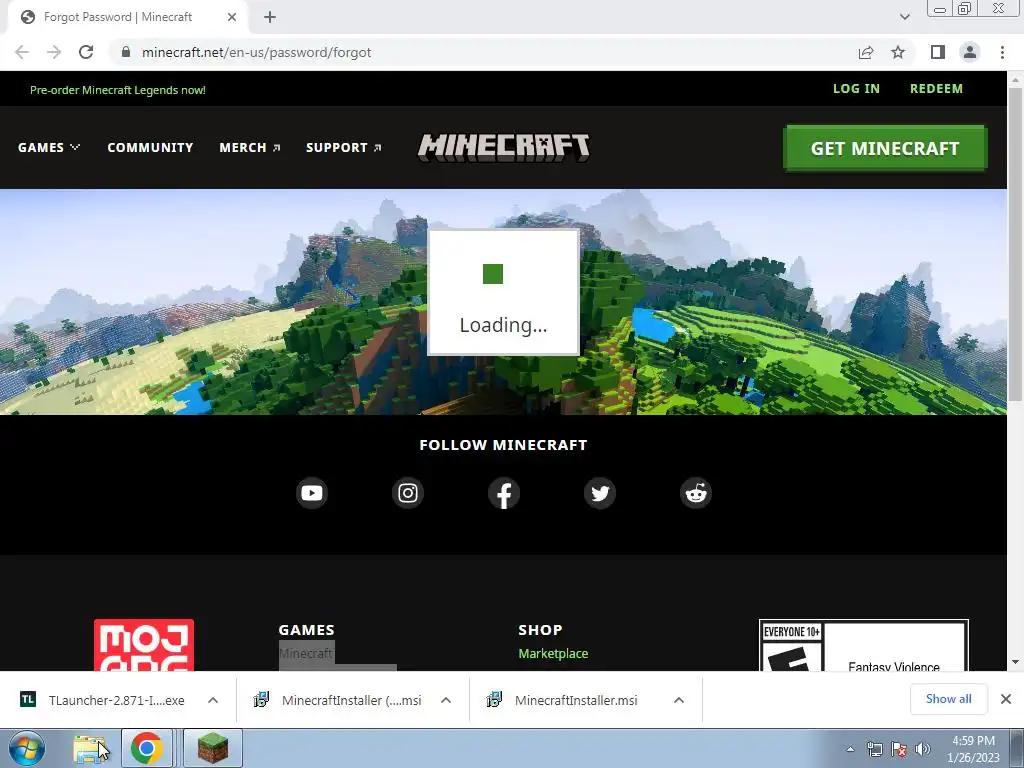Close the Forgot Password tab
The width and height of the screenshot is (1024, 768).
(232, 17)
